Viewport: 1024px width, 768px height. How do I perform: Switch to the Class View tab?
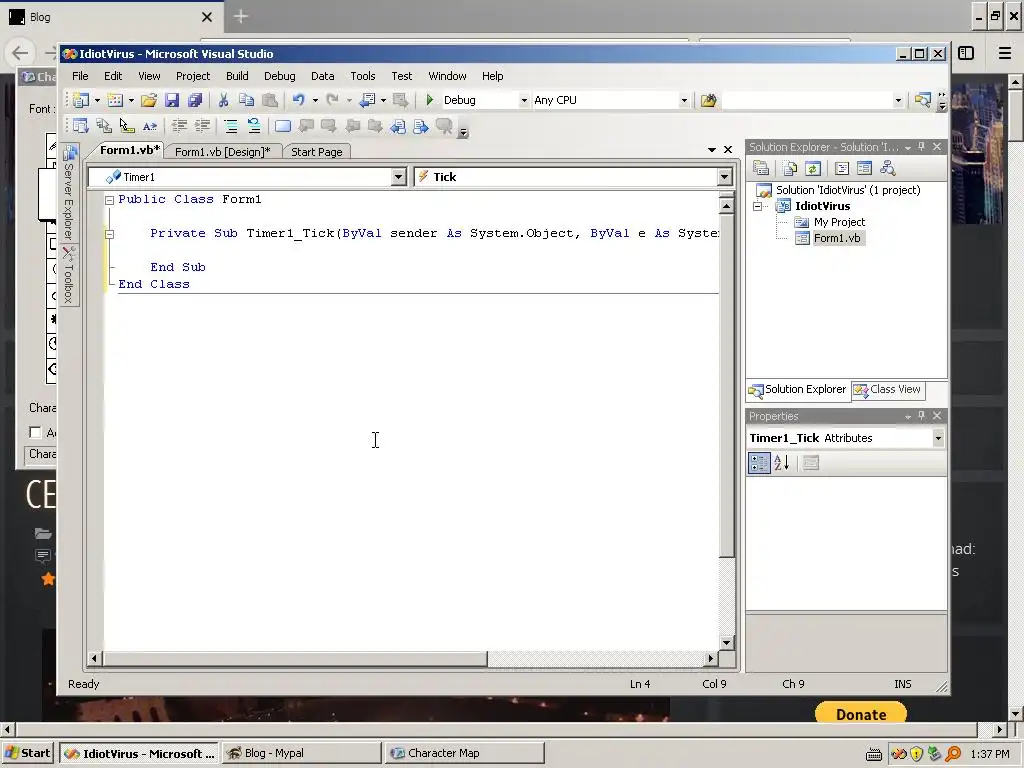888,389
